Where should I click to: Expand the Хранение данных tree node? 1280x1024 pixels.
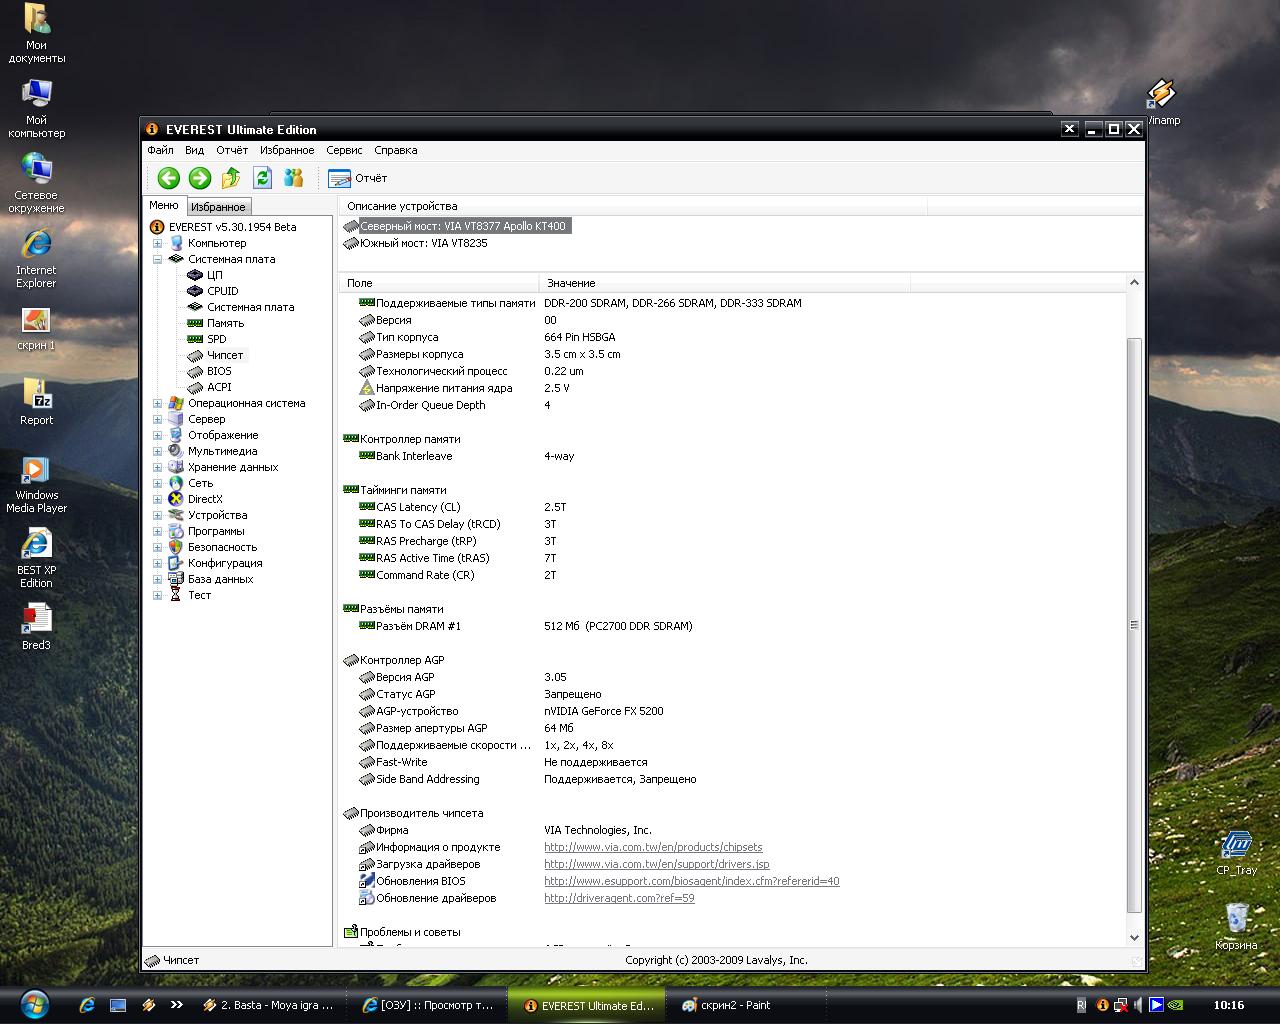pyautogui.click(x=157, y=467)
